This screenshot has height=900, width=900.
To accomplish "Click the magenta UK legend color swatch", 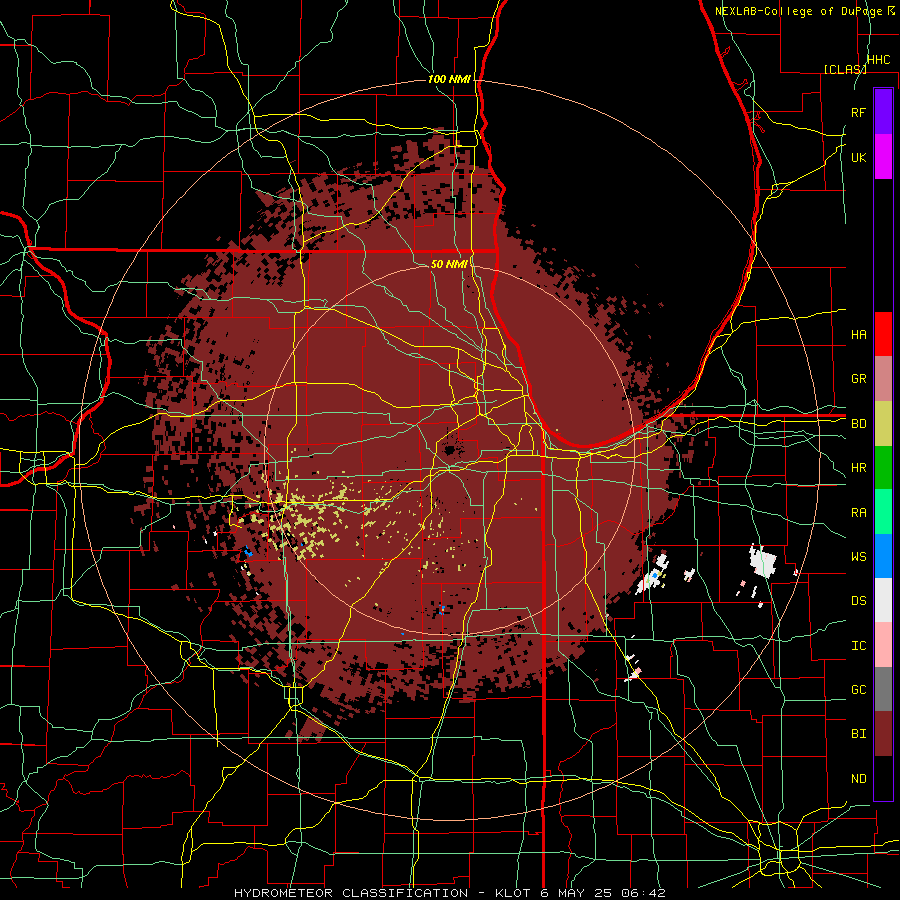I will point(883,156).
